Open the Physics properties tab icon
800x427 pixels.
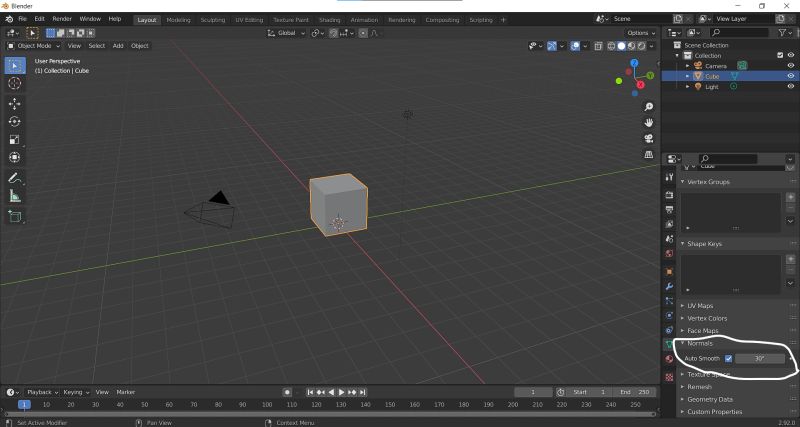coord(669,316)
